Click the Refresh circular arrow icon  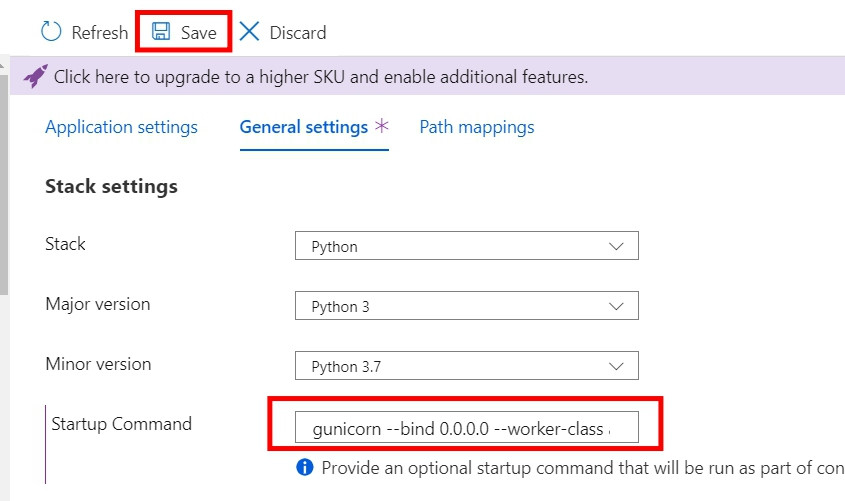(51, 32)
